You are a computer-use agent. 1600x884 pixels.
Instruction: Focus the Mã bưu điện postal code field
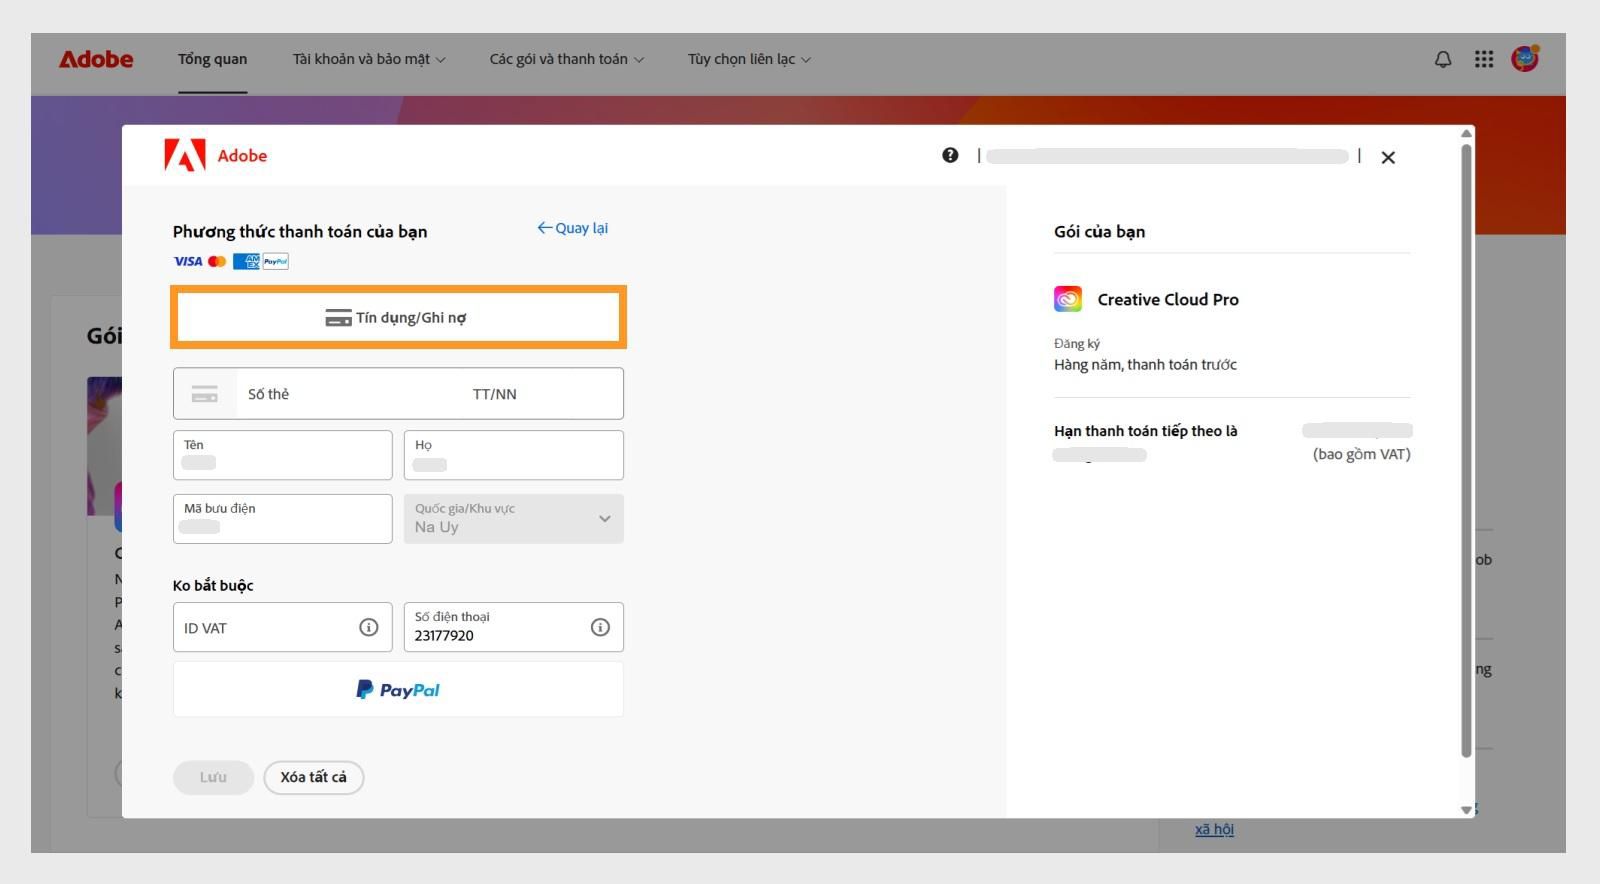pos(283,519)
